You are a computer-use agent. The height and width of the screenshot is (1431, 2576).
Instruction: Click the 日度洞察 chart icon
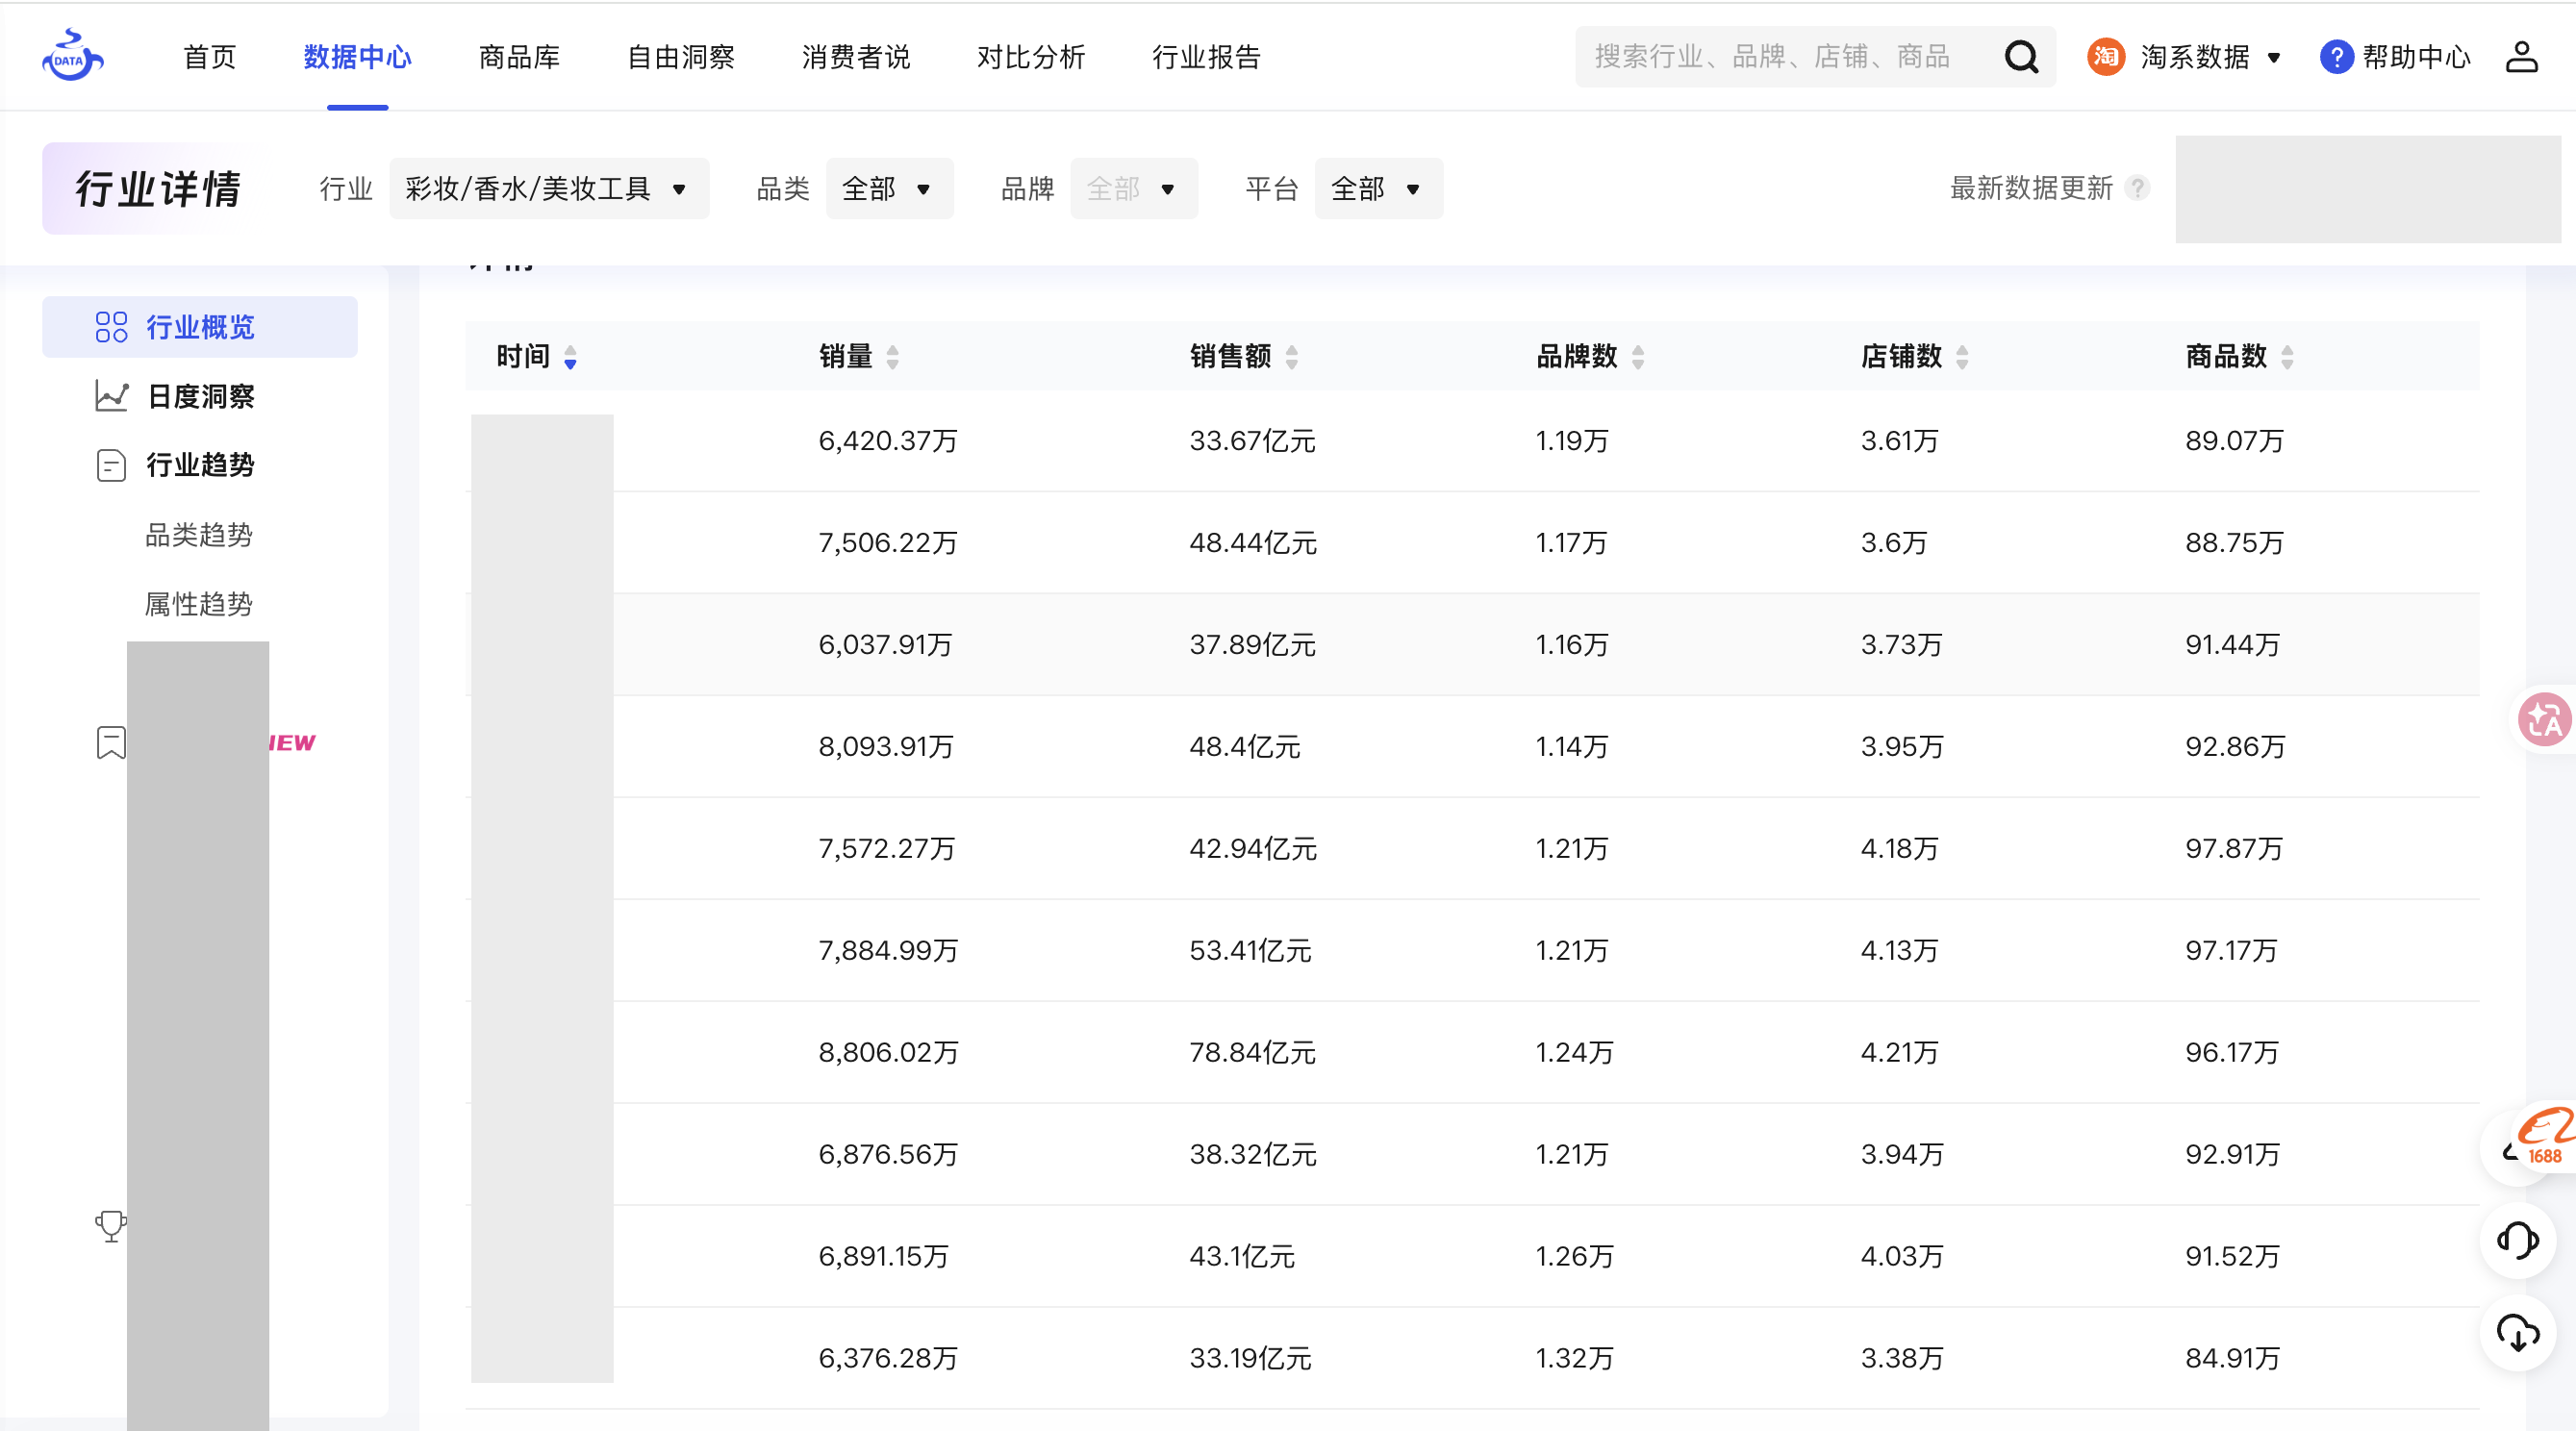point(111,396)
